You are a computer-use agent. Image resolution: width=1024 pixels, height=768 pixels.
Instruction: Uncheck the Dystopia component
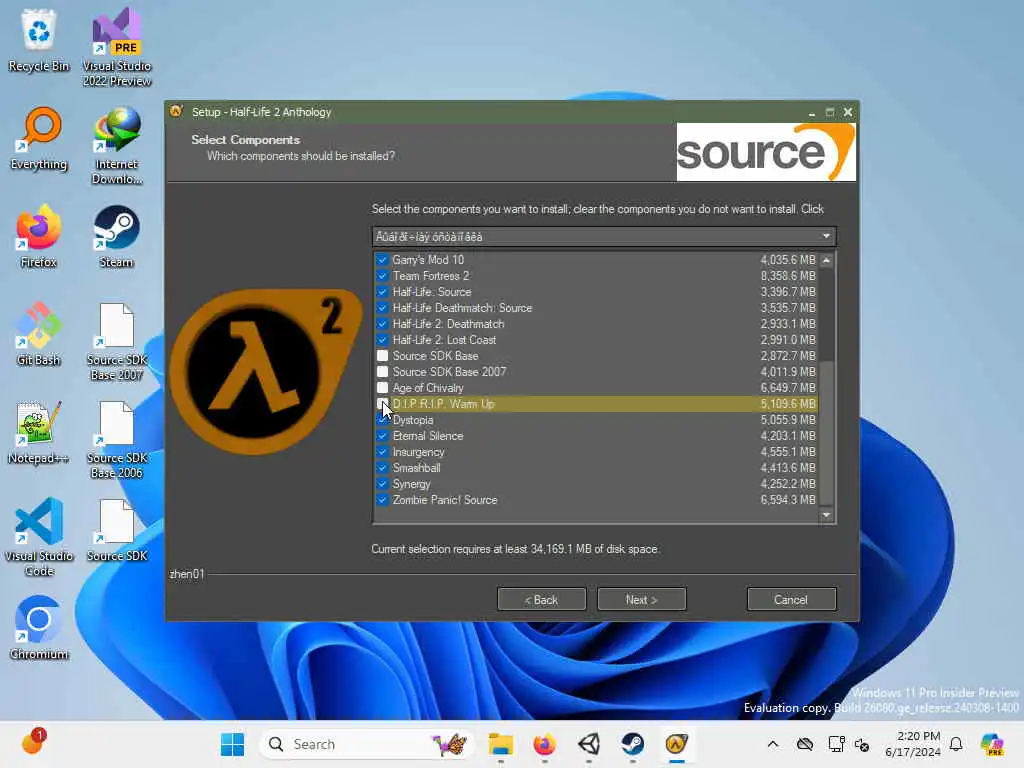click(383, 420)
